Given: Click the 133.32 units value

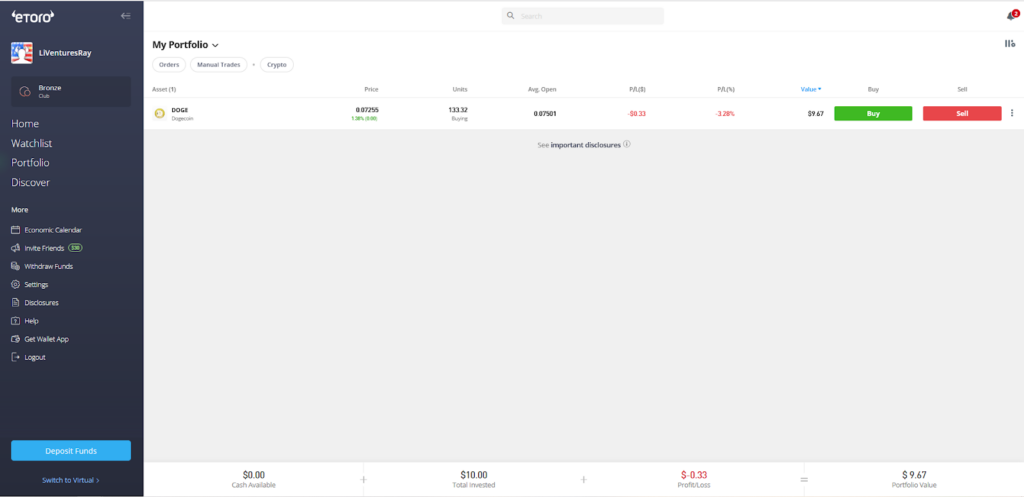Looking at the screenshot, I should tap(458, 110).
